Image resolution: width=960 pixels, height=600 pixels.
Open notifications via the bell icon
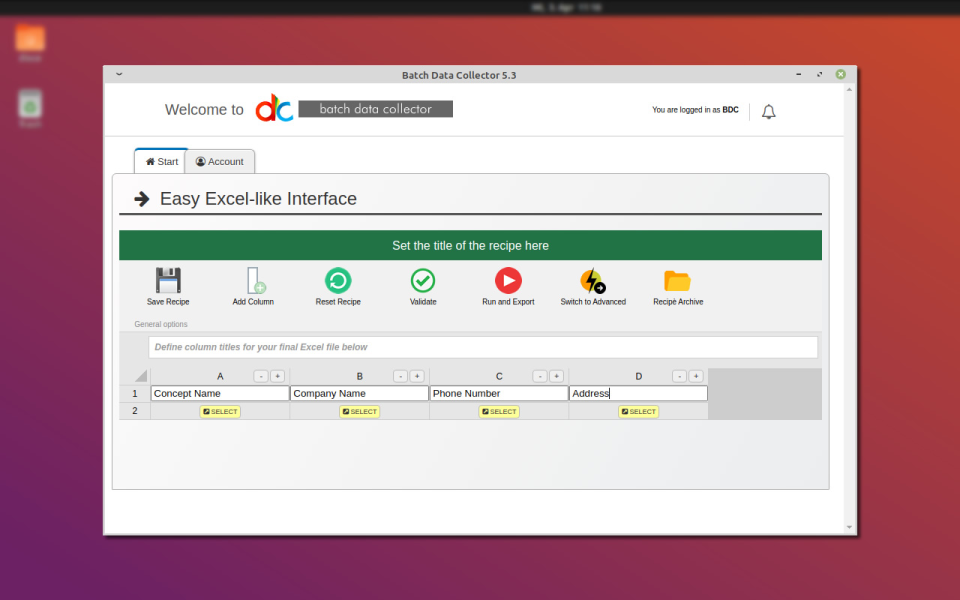pyautogui.click(x=768, y=111)
